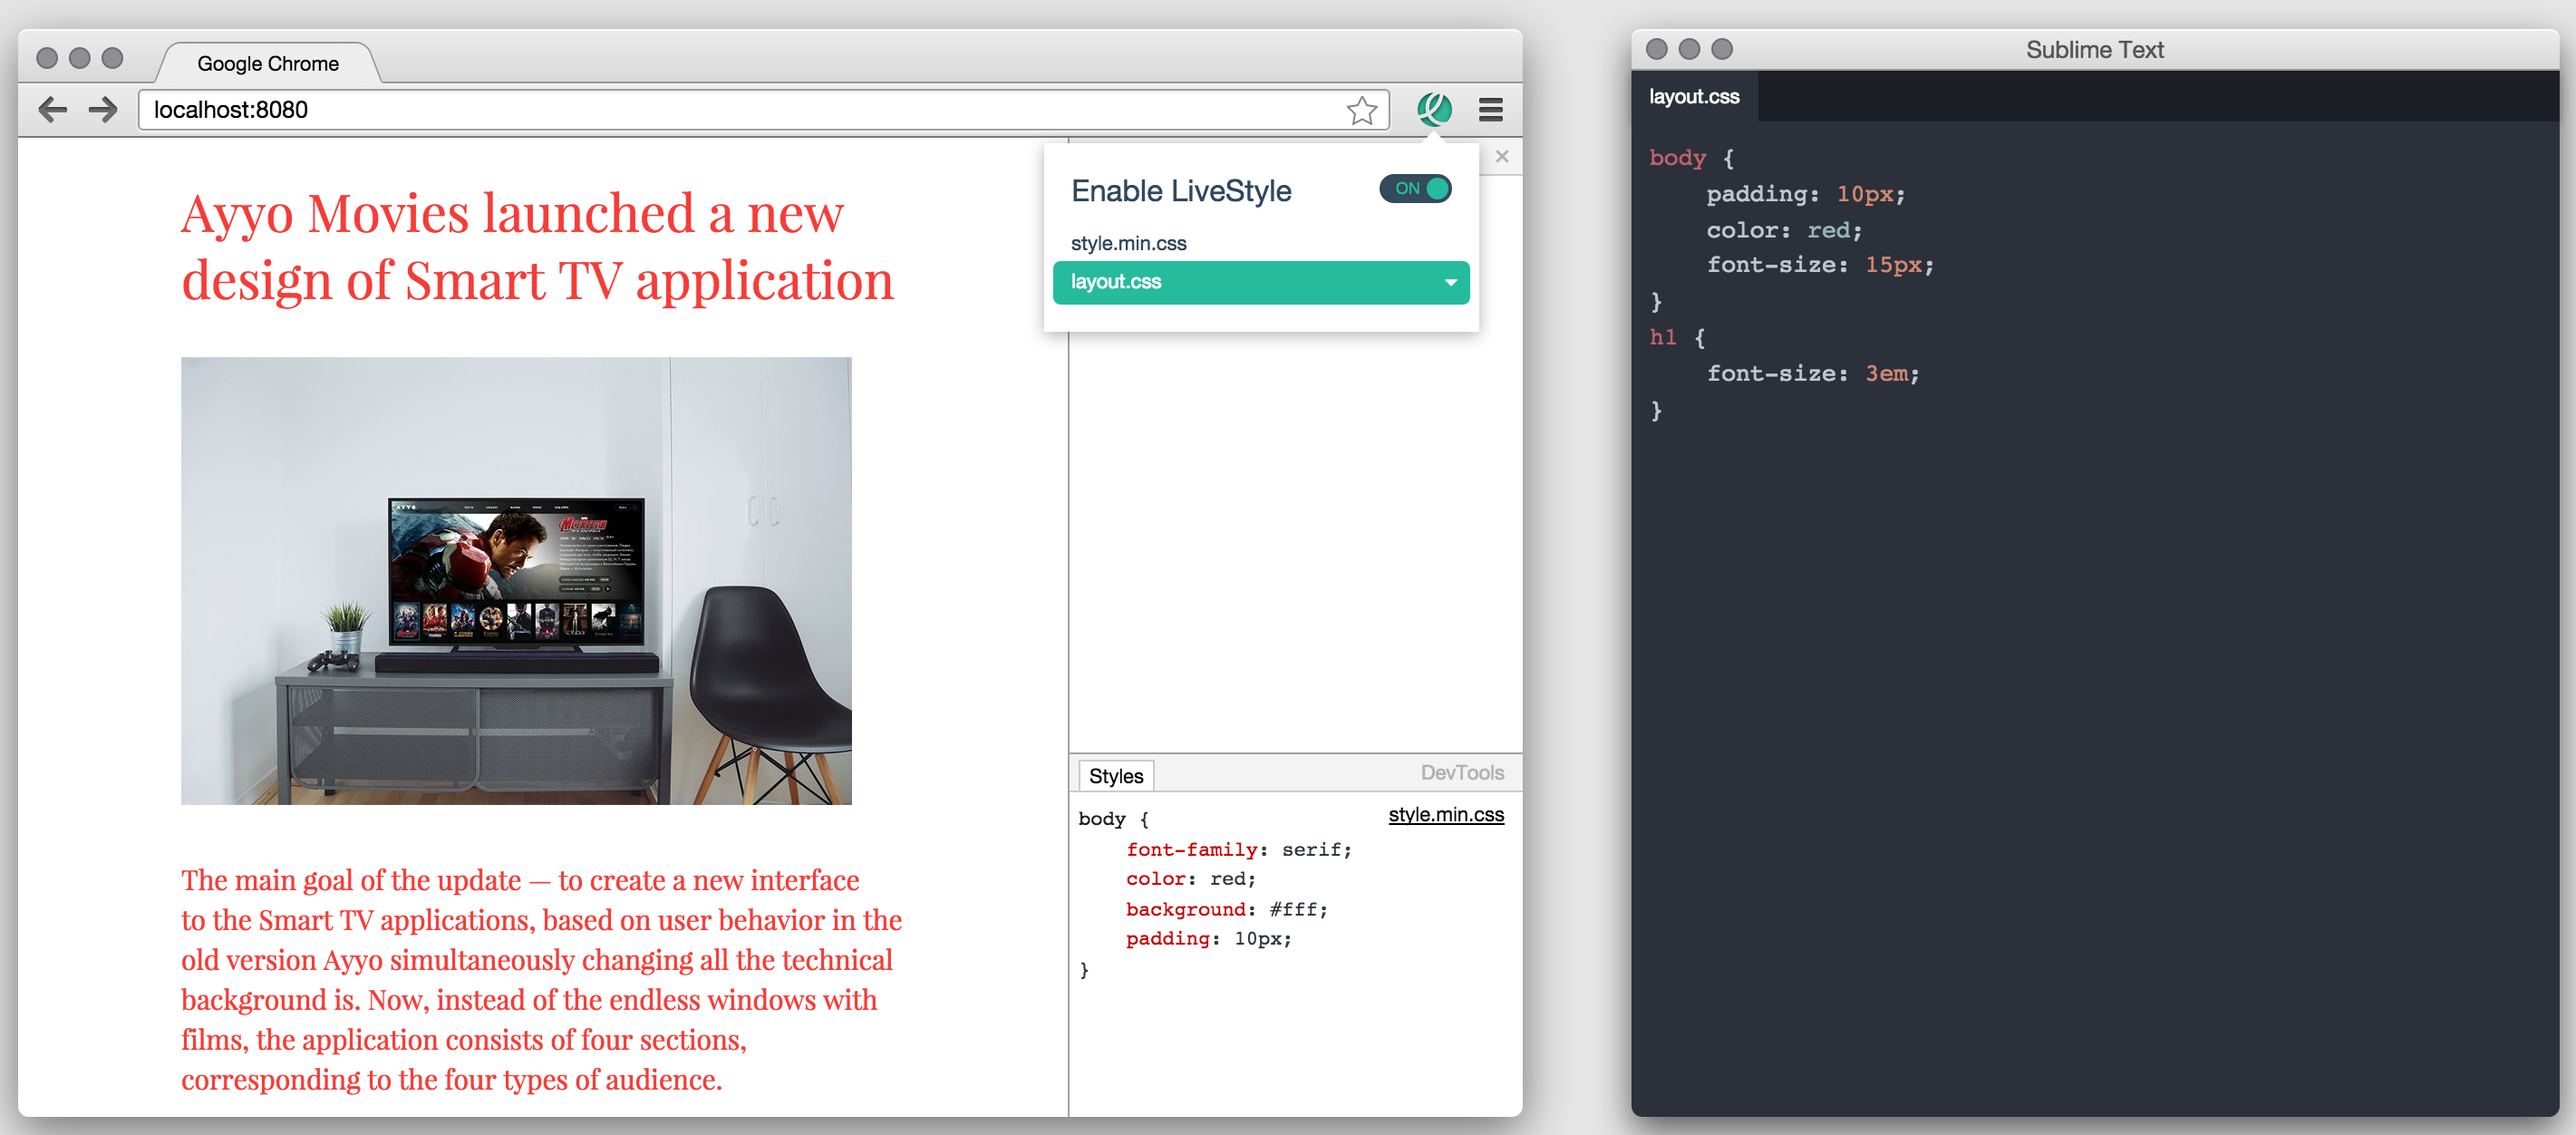Open the Chrome hamburger menu
The width and height of the screenshot is (2576, 1135).
(x=1490, y=110)
